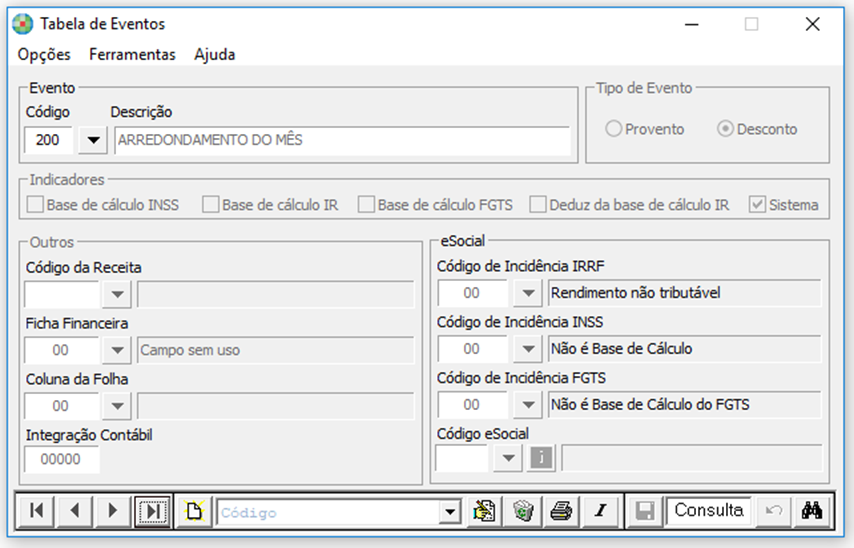The height and width of the screenshot is (548, 854).
Task: Enable Base de cálculo FGTS checkbox
Action: click(x=367, y=205)
